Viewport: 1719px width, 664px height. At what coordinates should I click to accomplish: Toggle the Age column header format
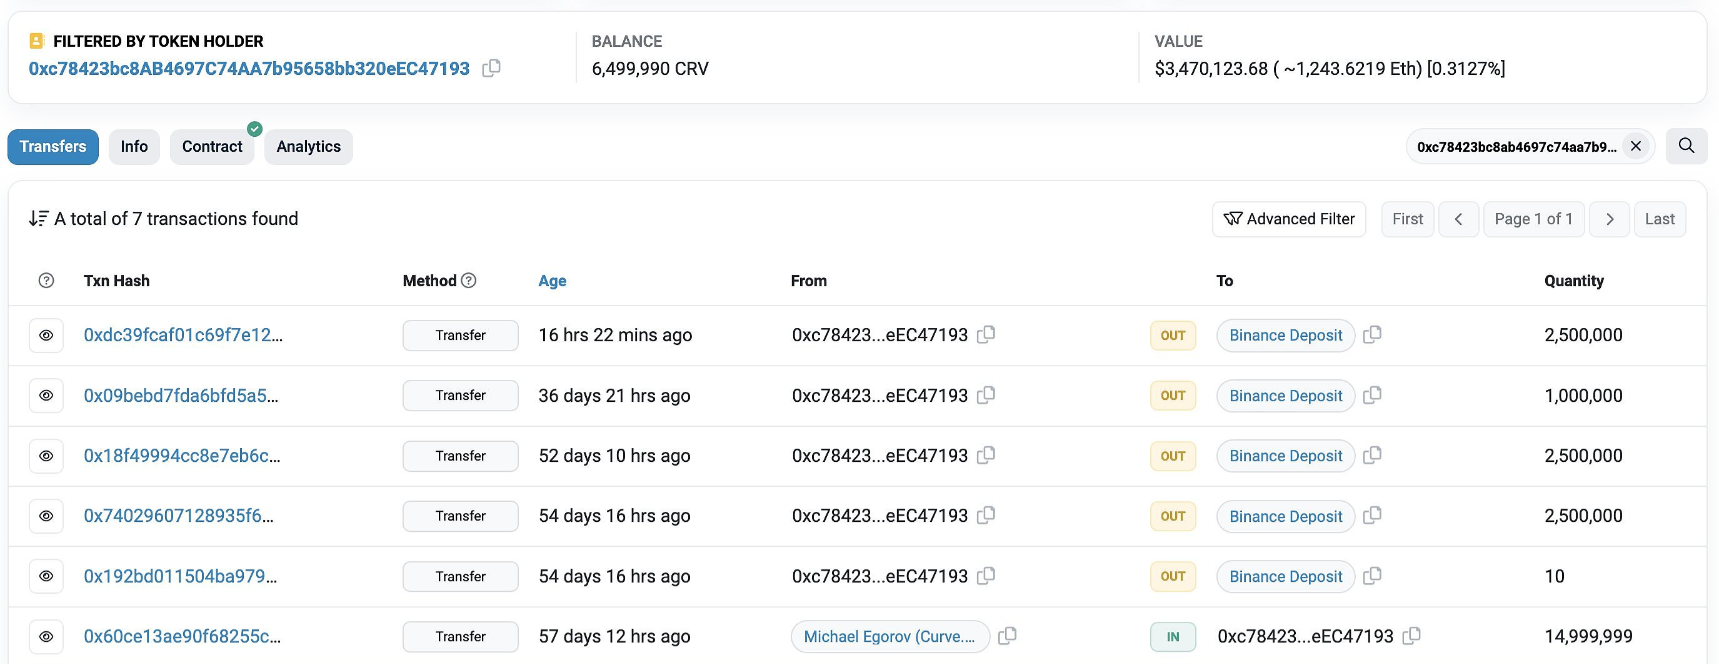click(x=552, y=281)
